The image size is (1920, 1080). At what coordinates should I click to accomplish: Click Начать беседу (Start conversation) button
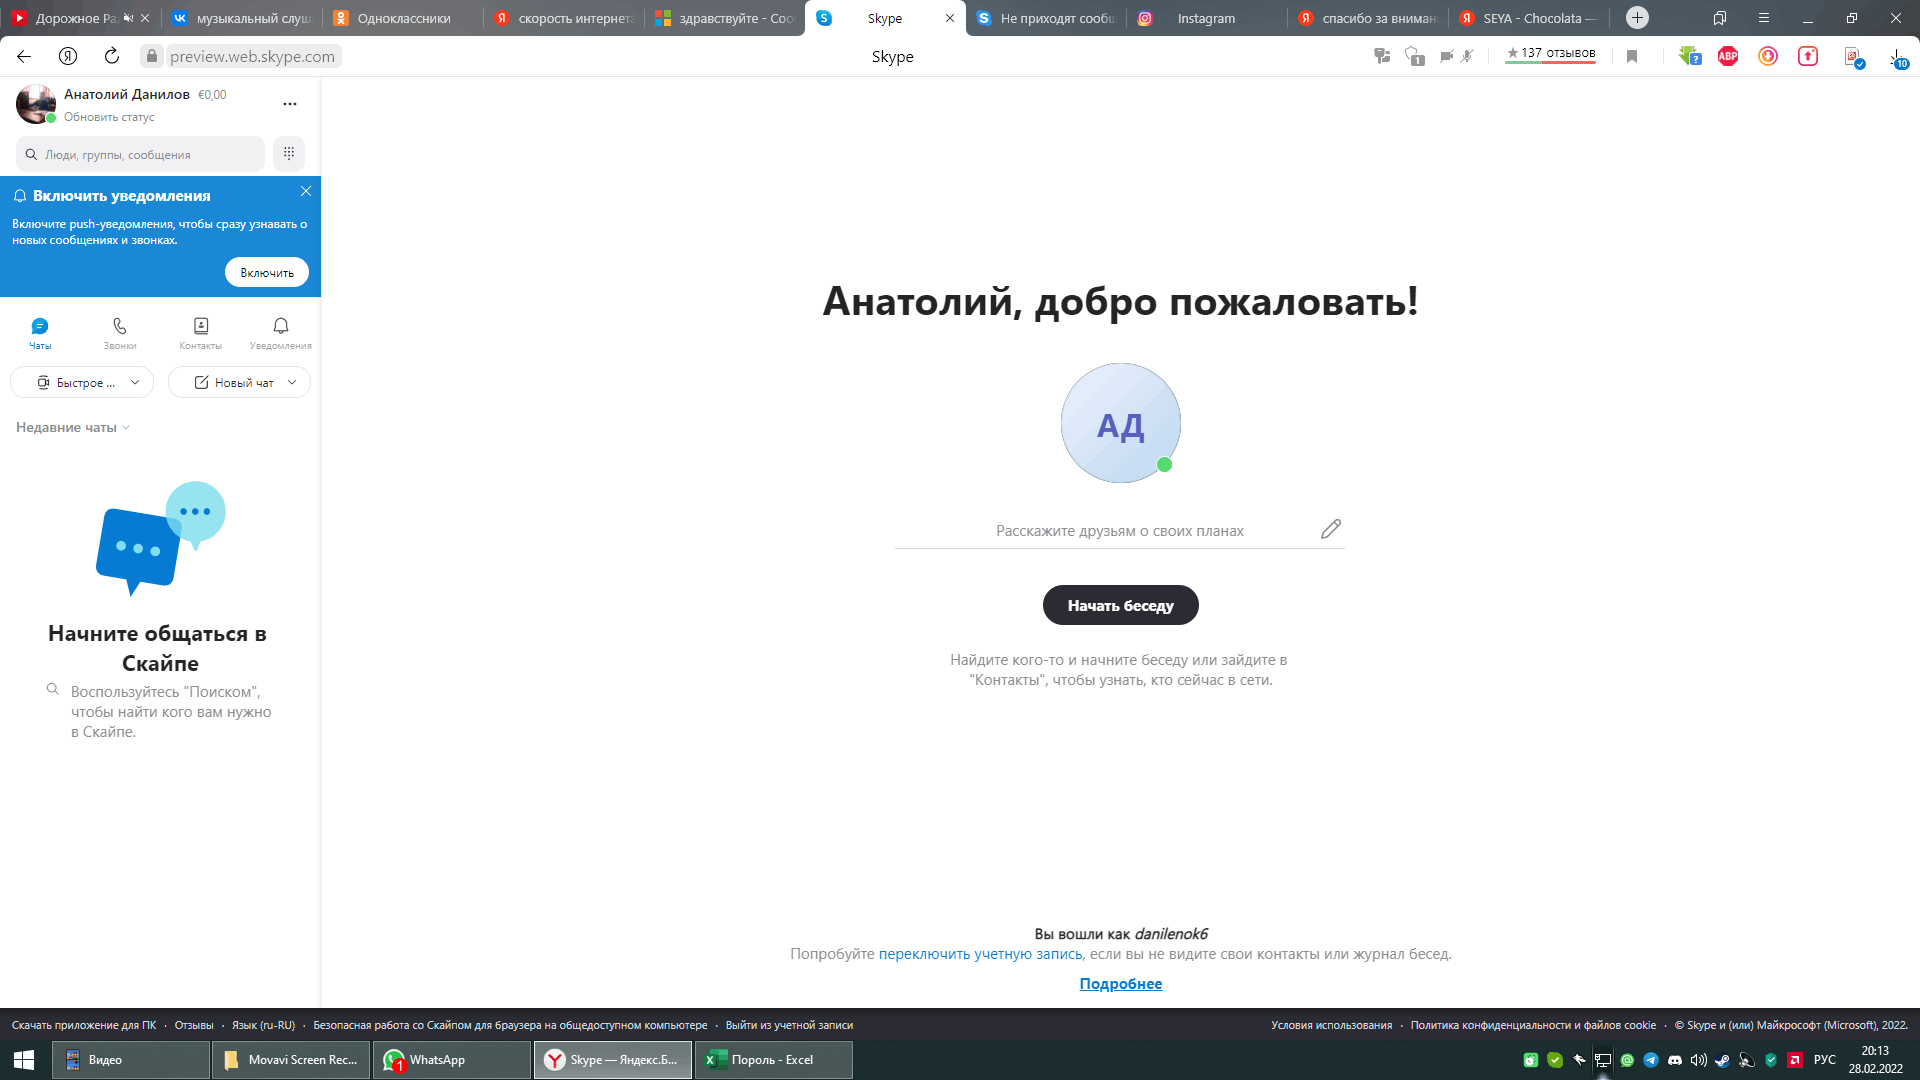click(x=1120, y=604)
